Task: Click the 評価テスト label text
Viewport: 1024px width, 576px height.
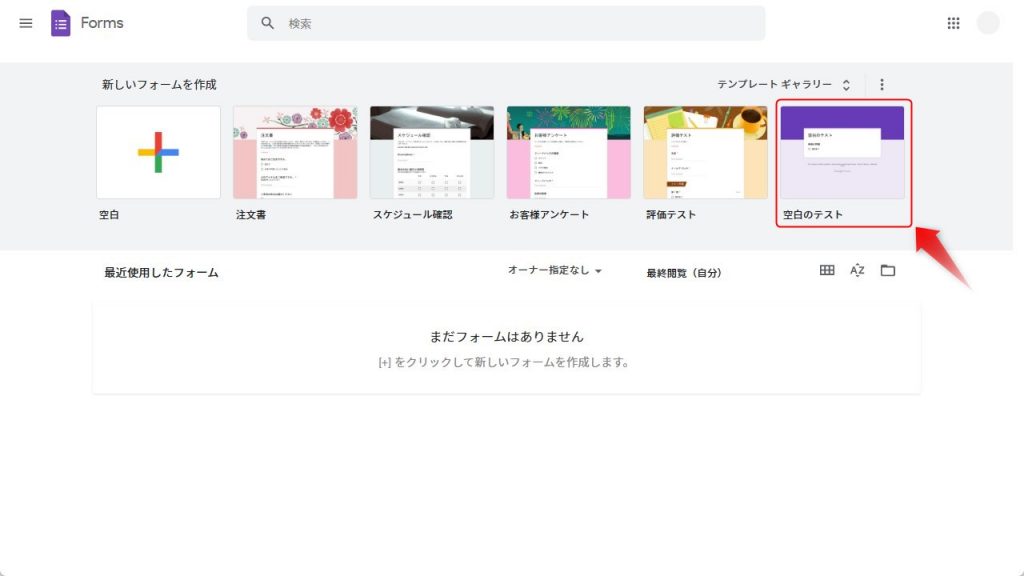Action: tap(671, 215)
